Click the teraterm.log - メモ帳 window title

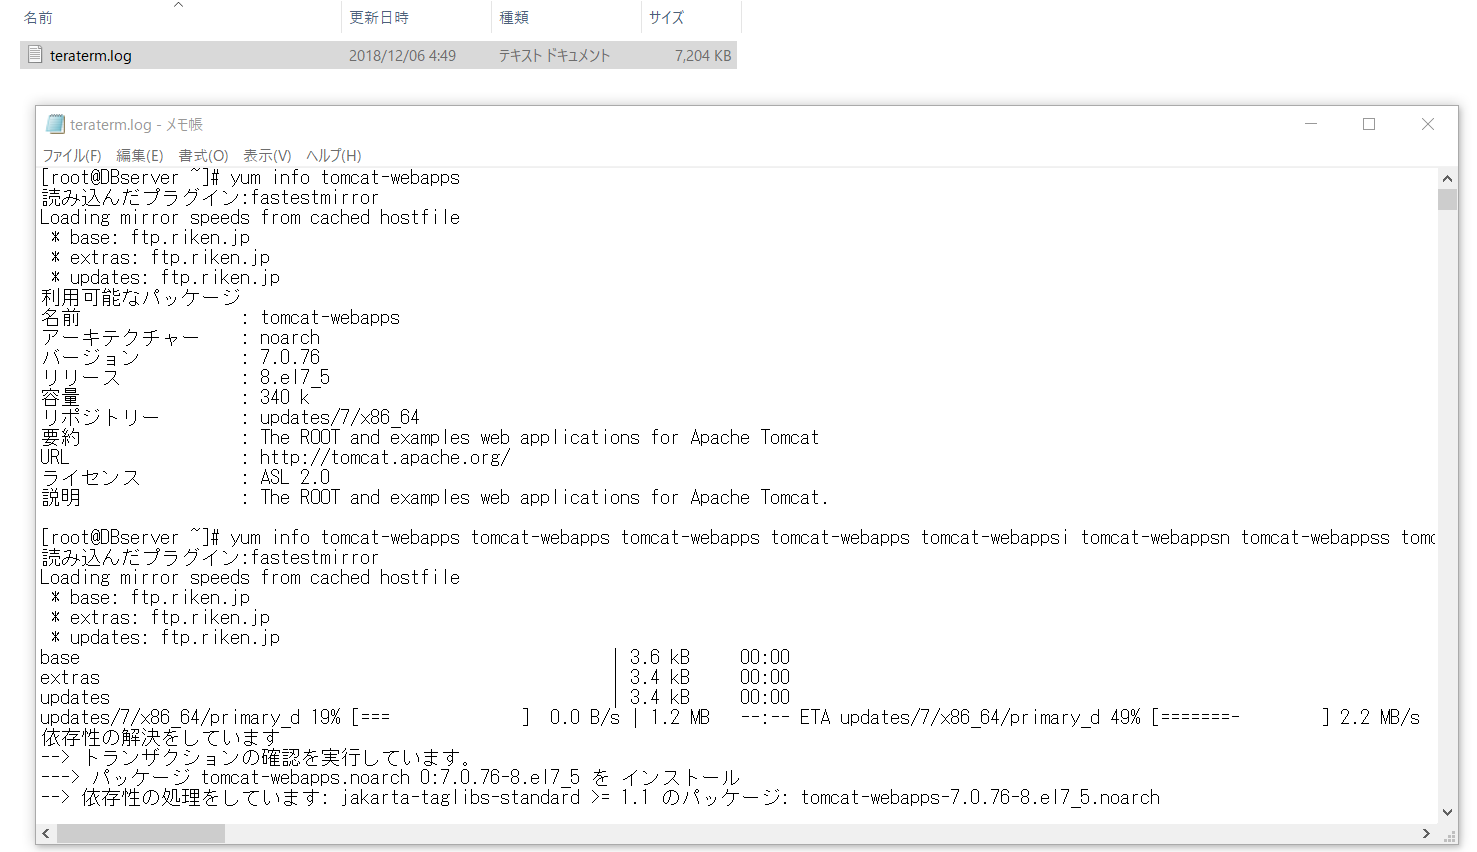click(136, 124)
